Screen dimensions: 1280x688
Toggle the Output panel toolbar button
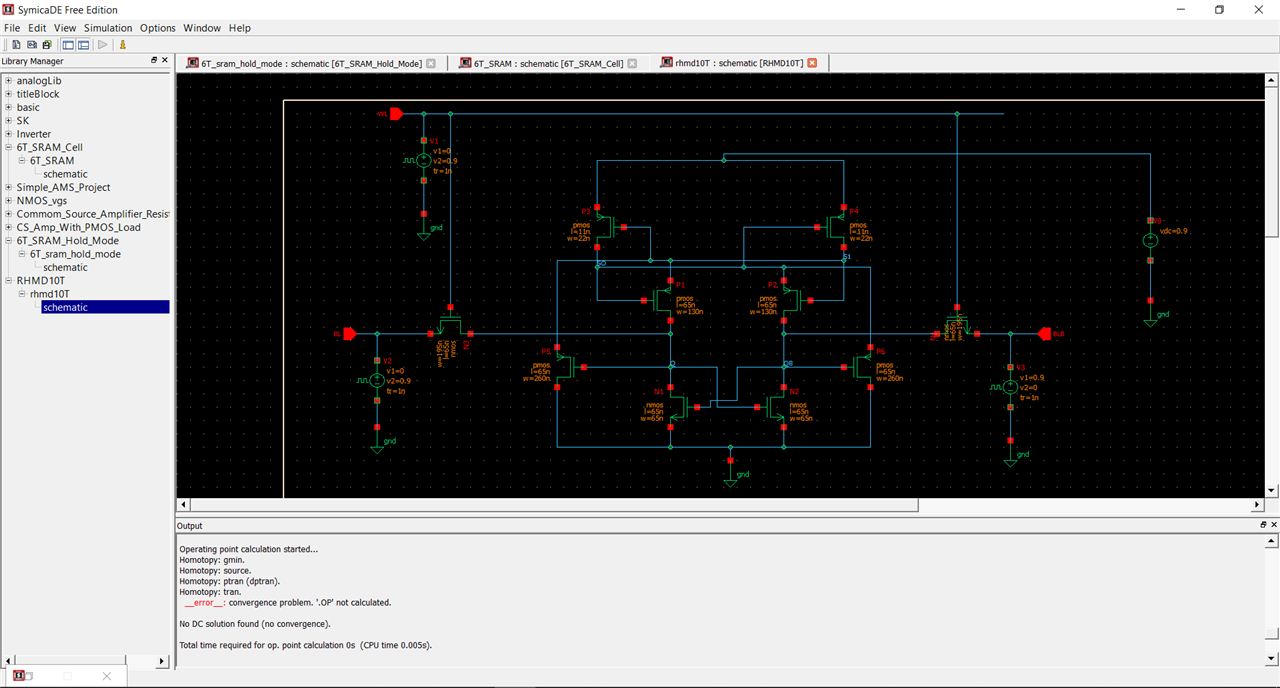[84, 45]
